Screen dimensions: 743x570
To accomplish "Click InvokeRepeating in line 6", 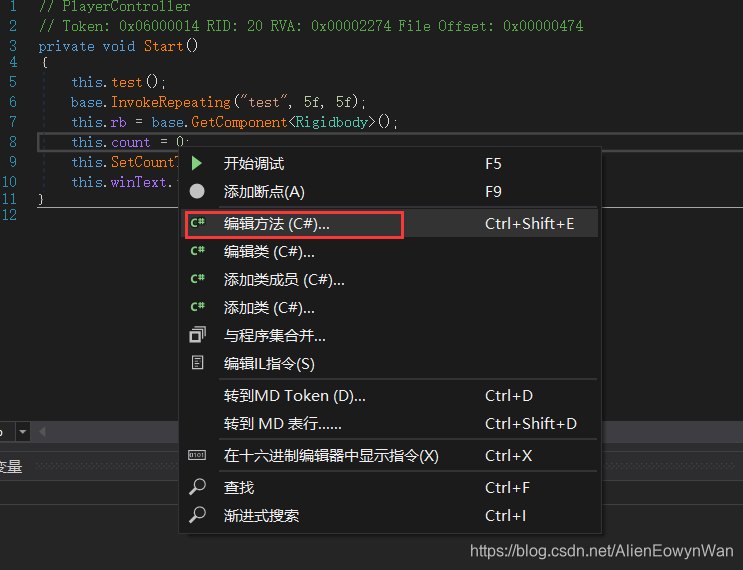I will pyautogui.click(x=171, y=102).
